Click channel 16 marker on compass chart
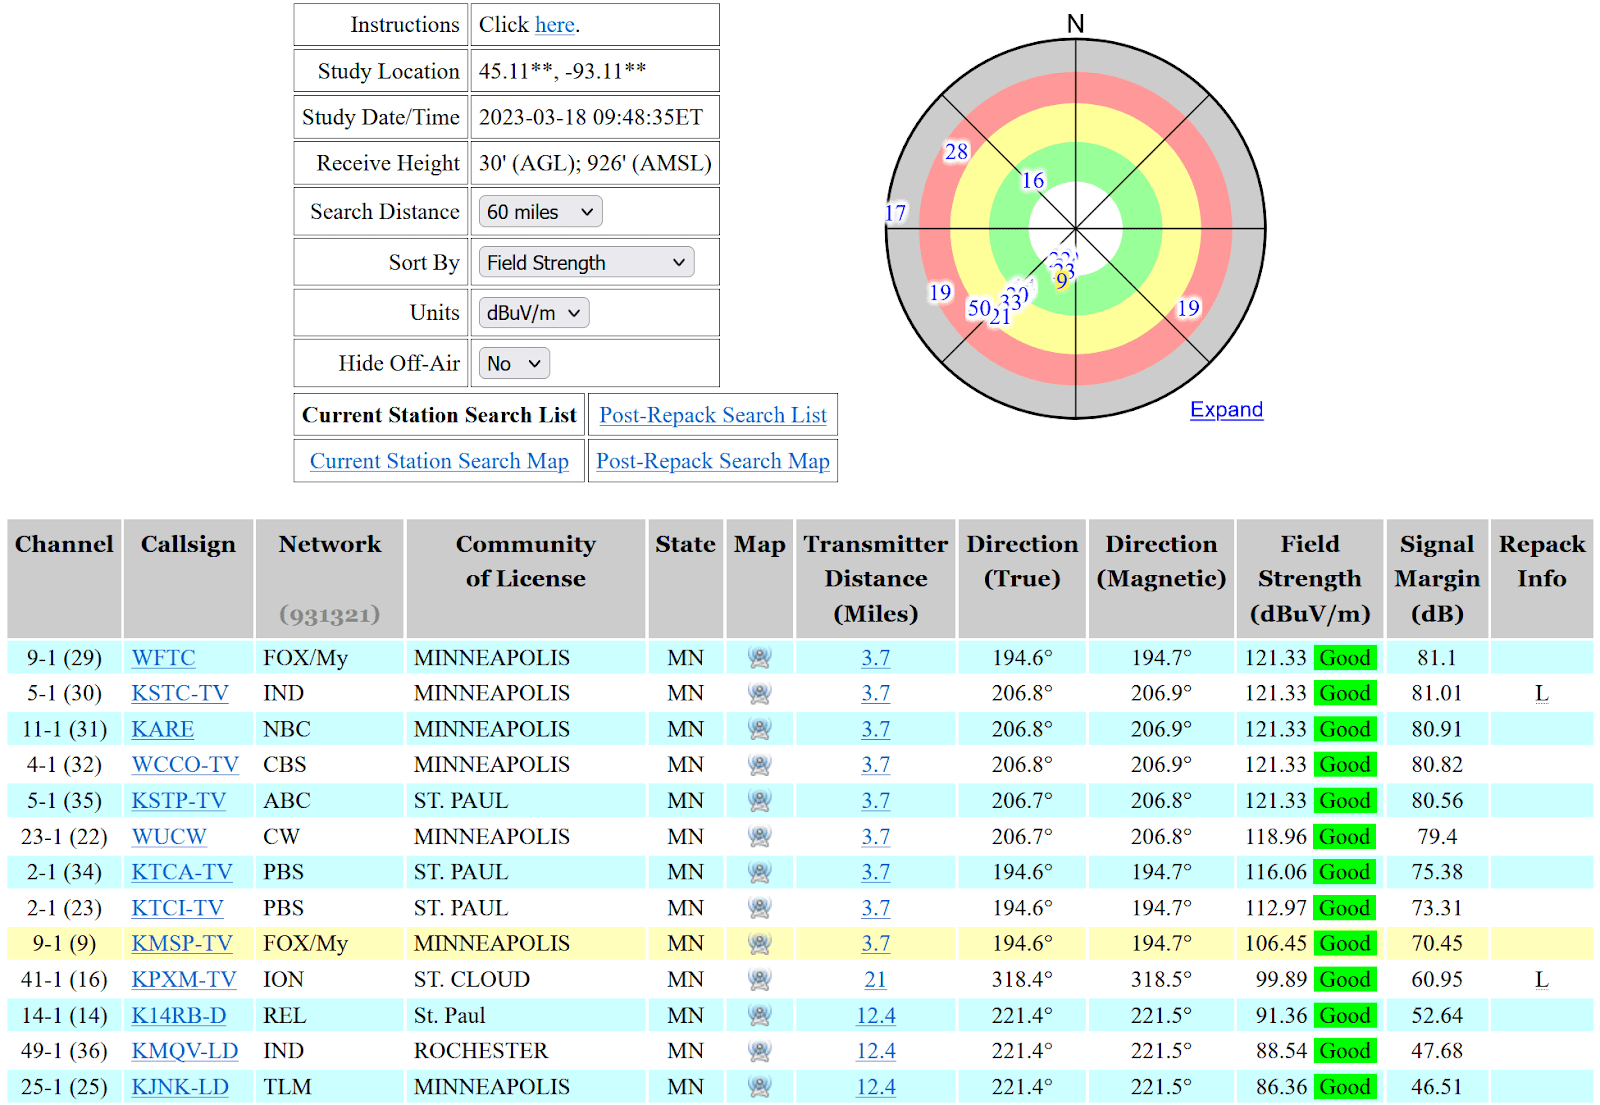The width and height of the screenshot is (1600, 1105). 1032,180
